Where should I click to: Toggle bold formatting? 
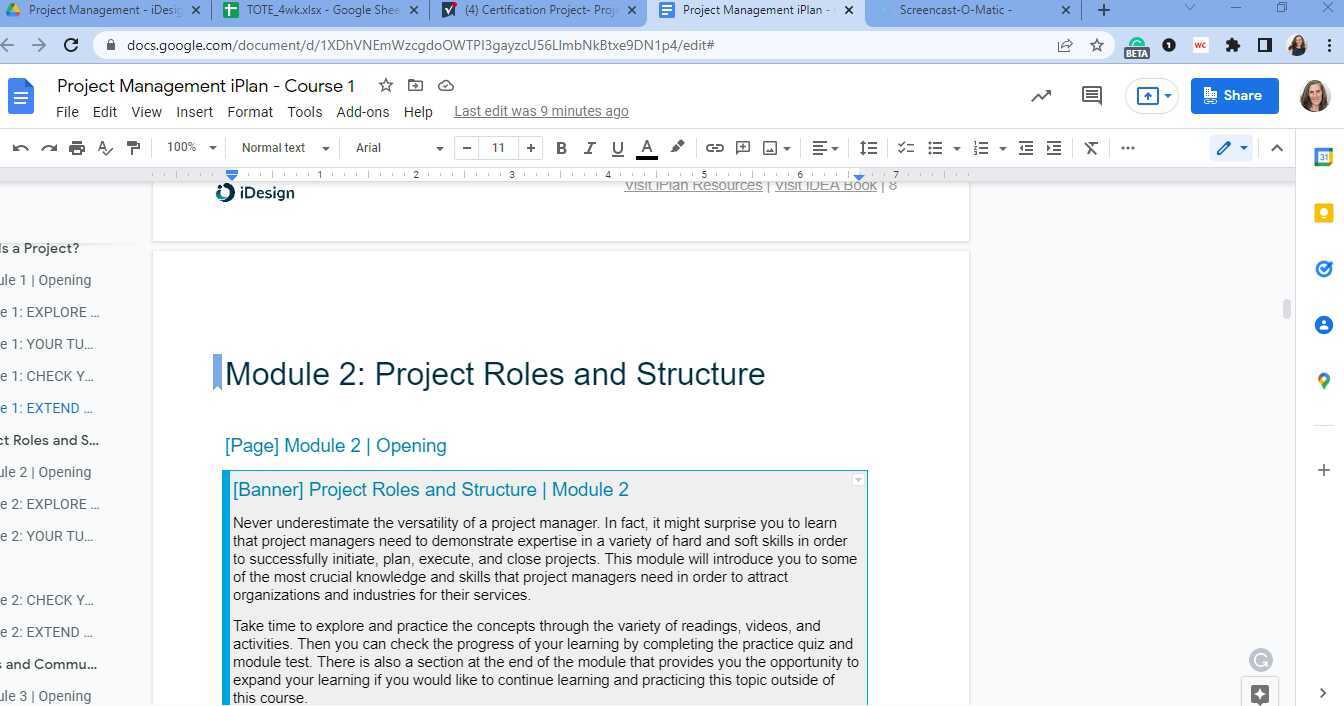[x=561, y=147]
